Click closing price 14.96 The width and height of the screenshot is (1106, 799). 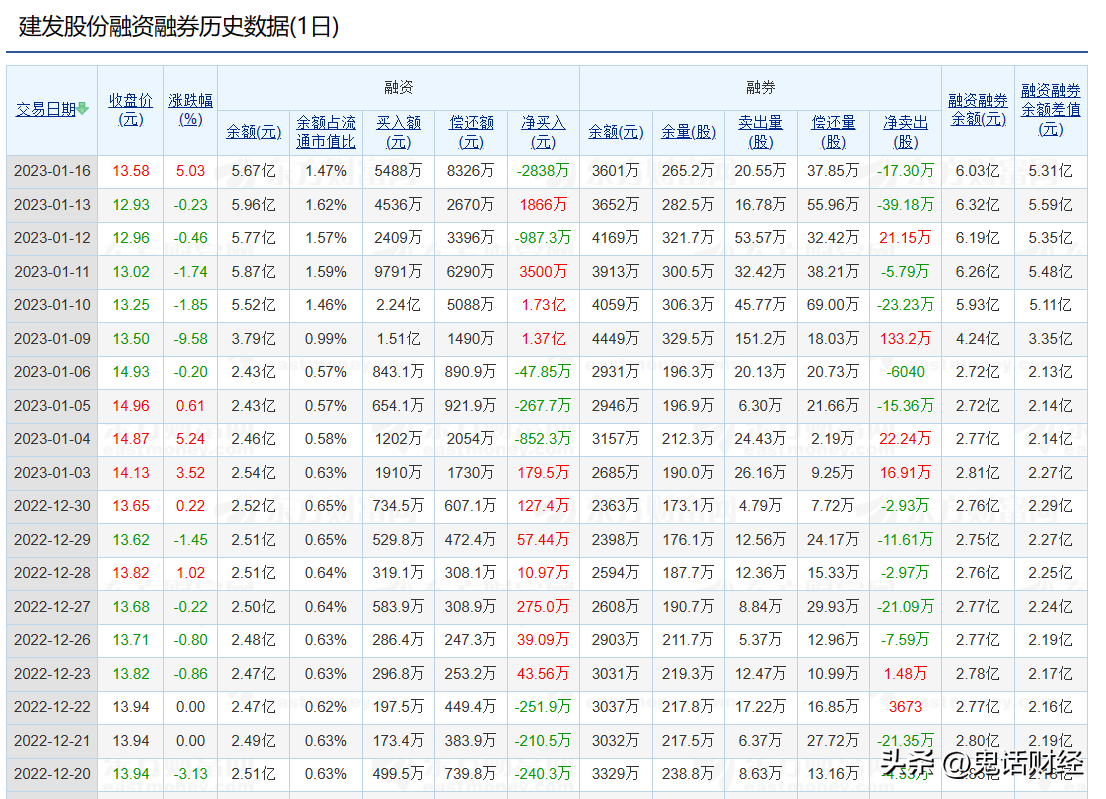pyautogui.click(x=130, y=405)
